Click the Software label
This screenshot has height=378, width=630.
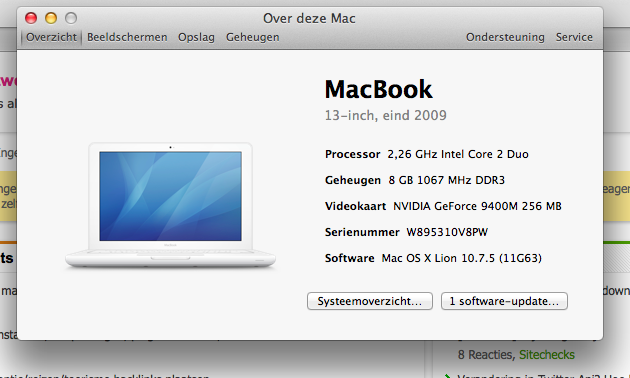(350, 258)
